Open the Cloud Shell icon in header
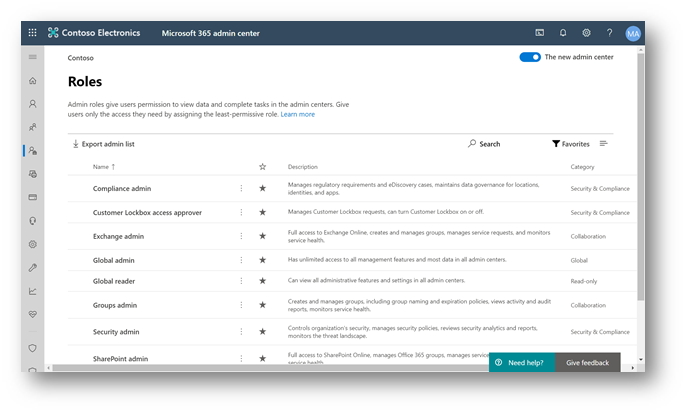The height and width of the screenshot is (414, 687). (x=540, y=32)
